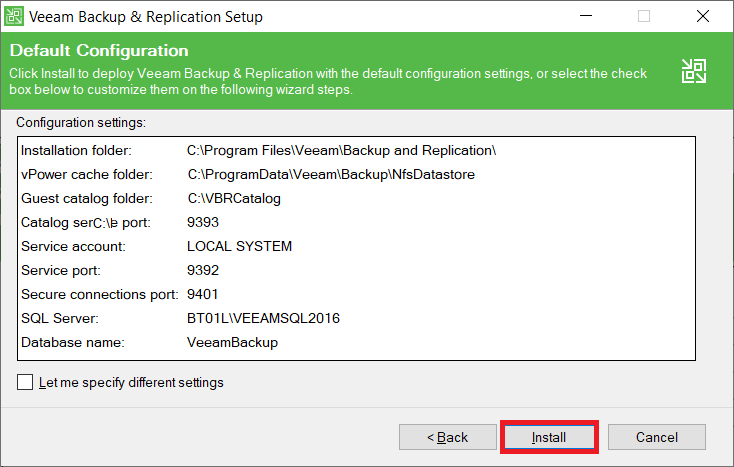Click the SQL Server value BT01L\VEEAMSQL2016
Viewport: 734px width, 467px height.
pos(263,318)
